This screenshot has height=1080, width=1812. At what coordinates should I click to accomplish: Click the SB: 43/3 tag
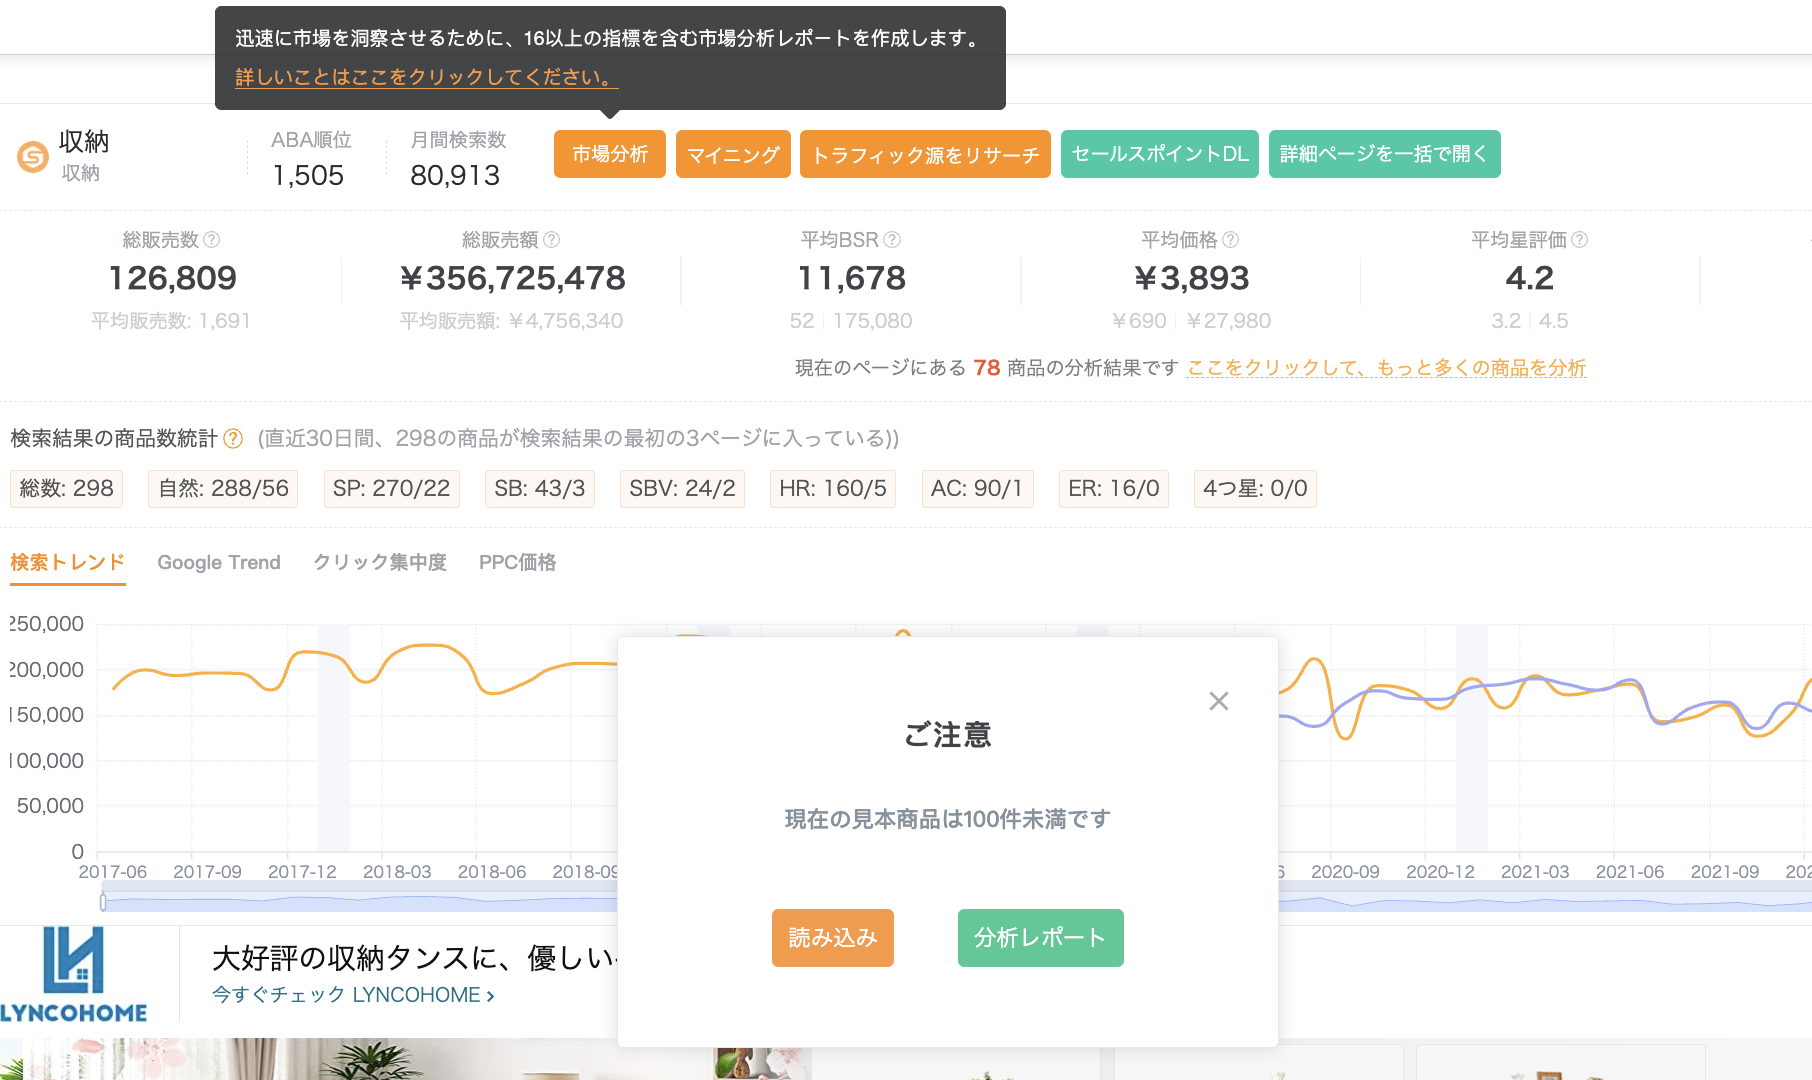pos(540,488)
